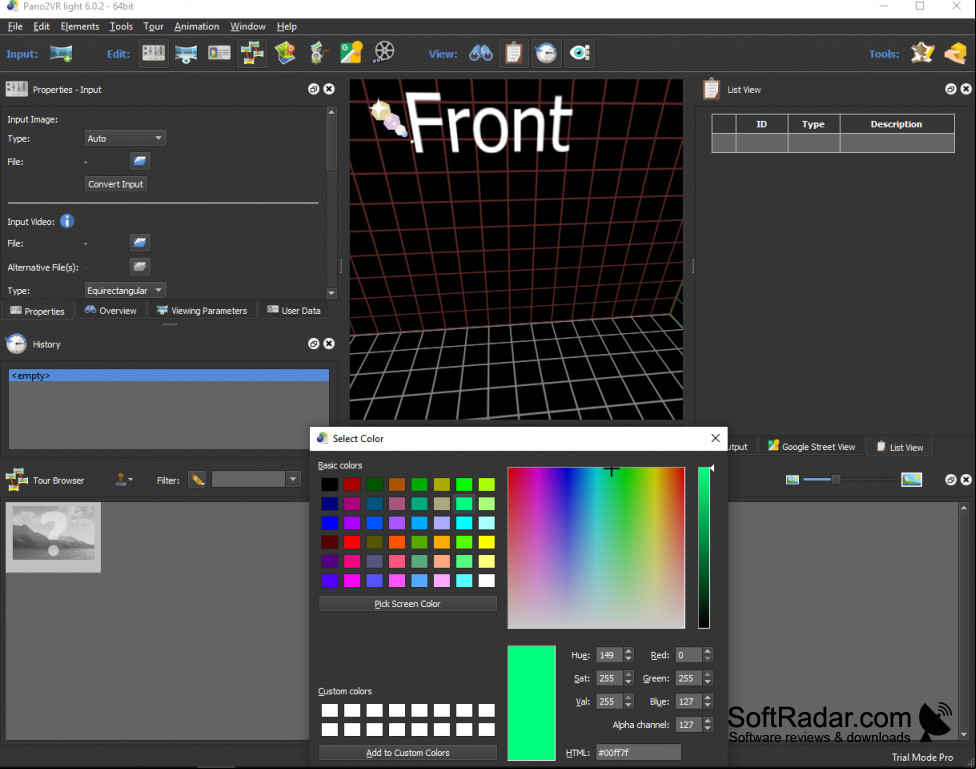
Task: Open the File menu
Action: [15, 26]
